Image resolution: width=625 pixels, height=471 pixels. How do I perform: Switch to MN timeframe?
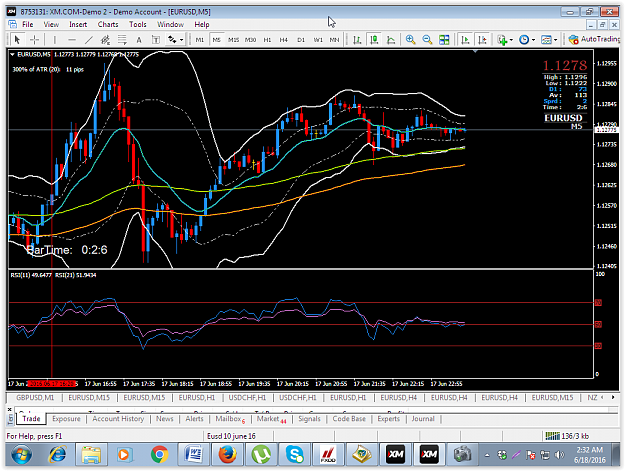pos(334,39)
